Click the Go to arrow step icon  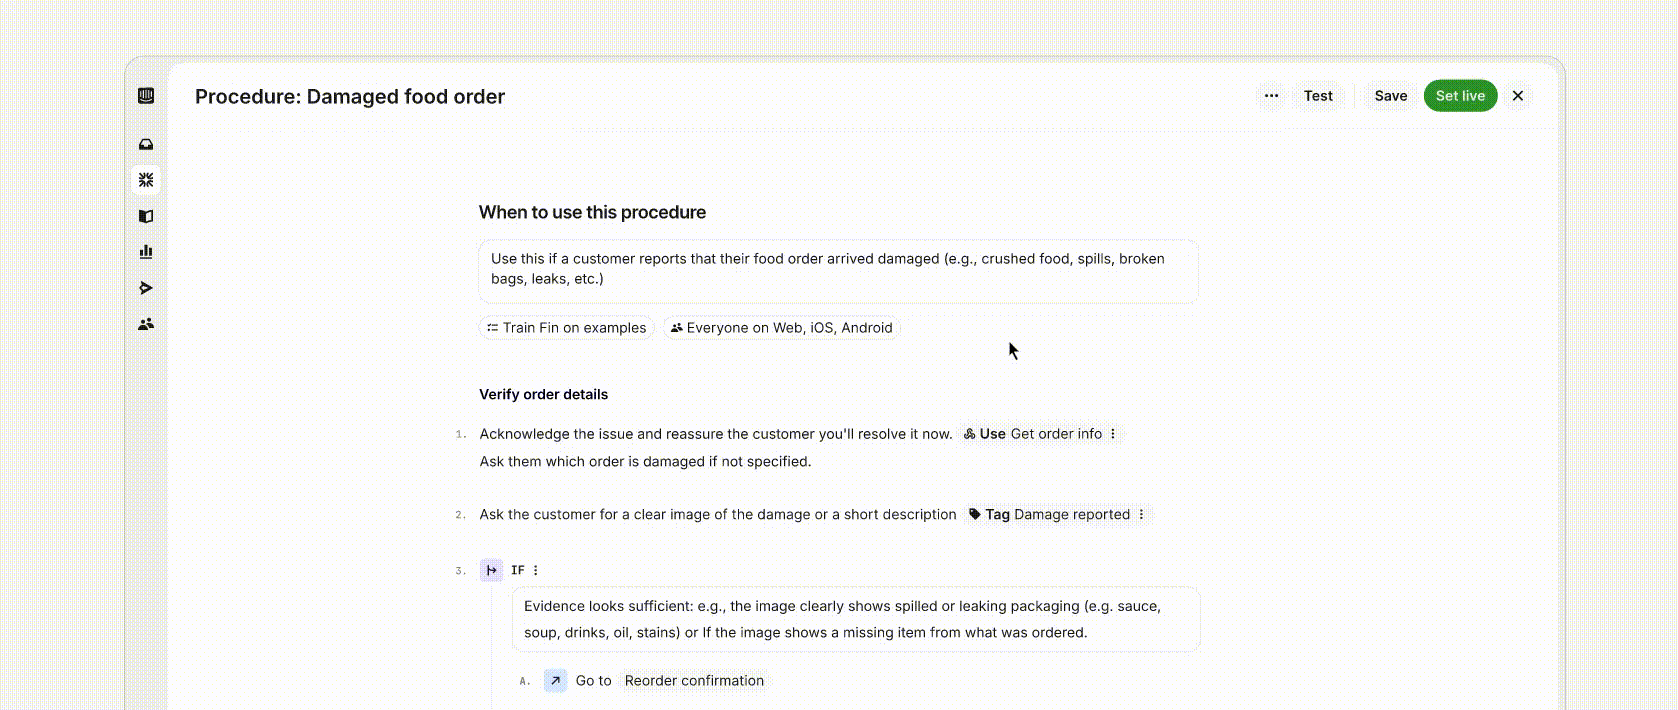click(x=555, y=681)
